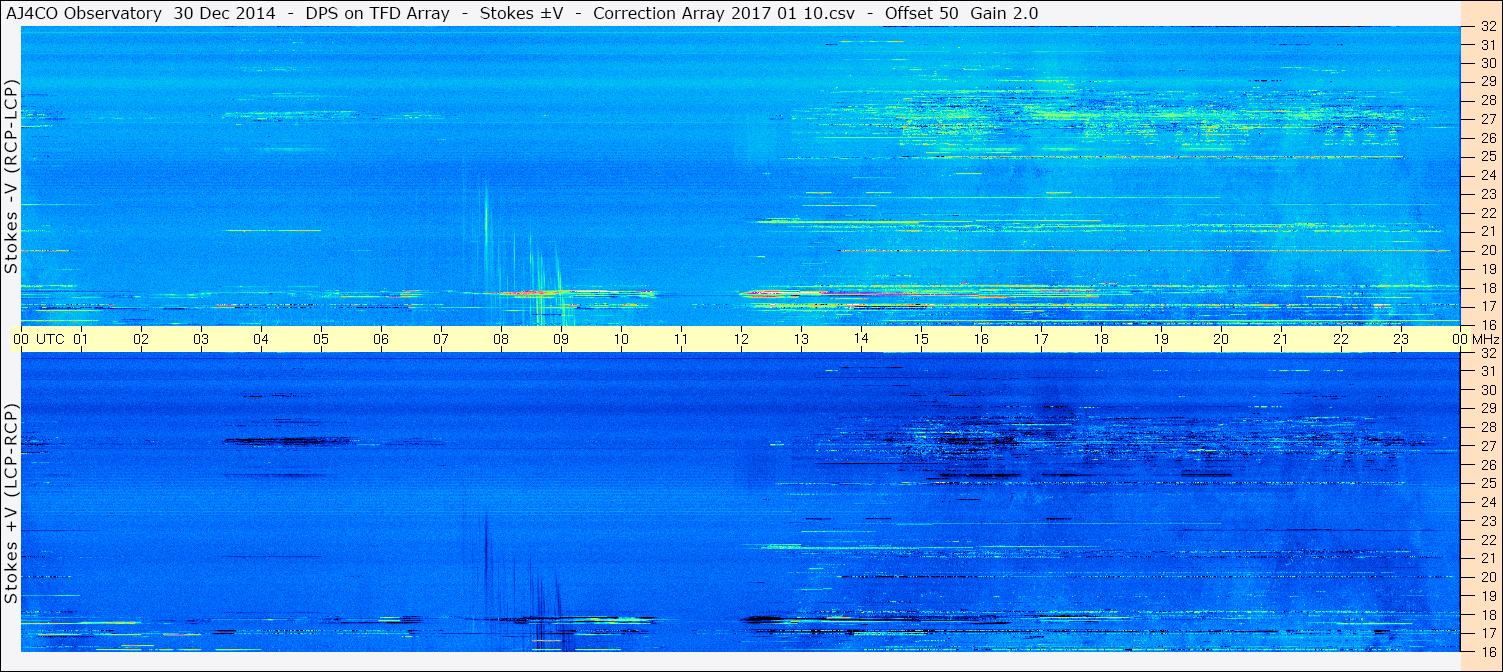The width and height of the screenshot is (1503, 672).
Task: Select the '30 Dec 2014' date in the header
Action: click(225, 13)
